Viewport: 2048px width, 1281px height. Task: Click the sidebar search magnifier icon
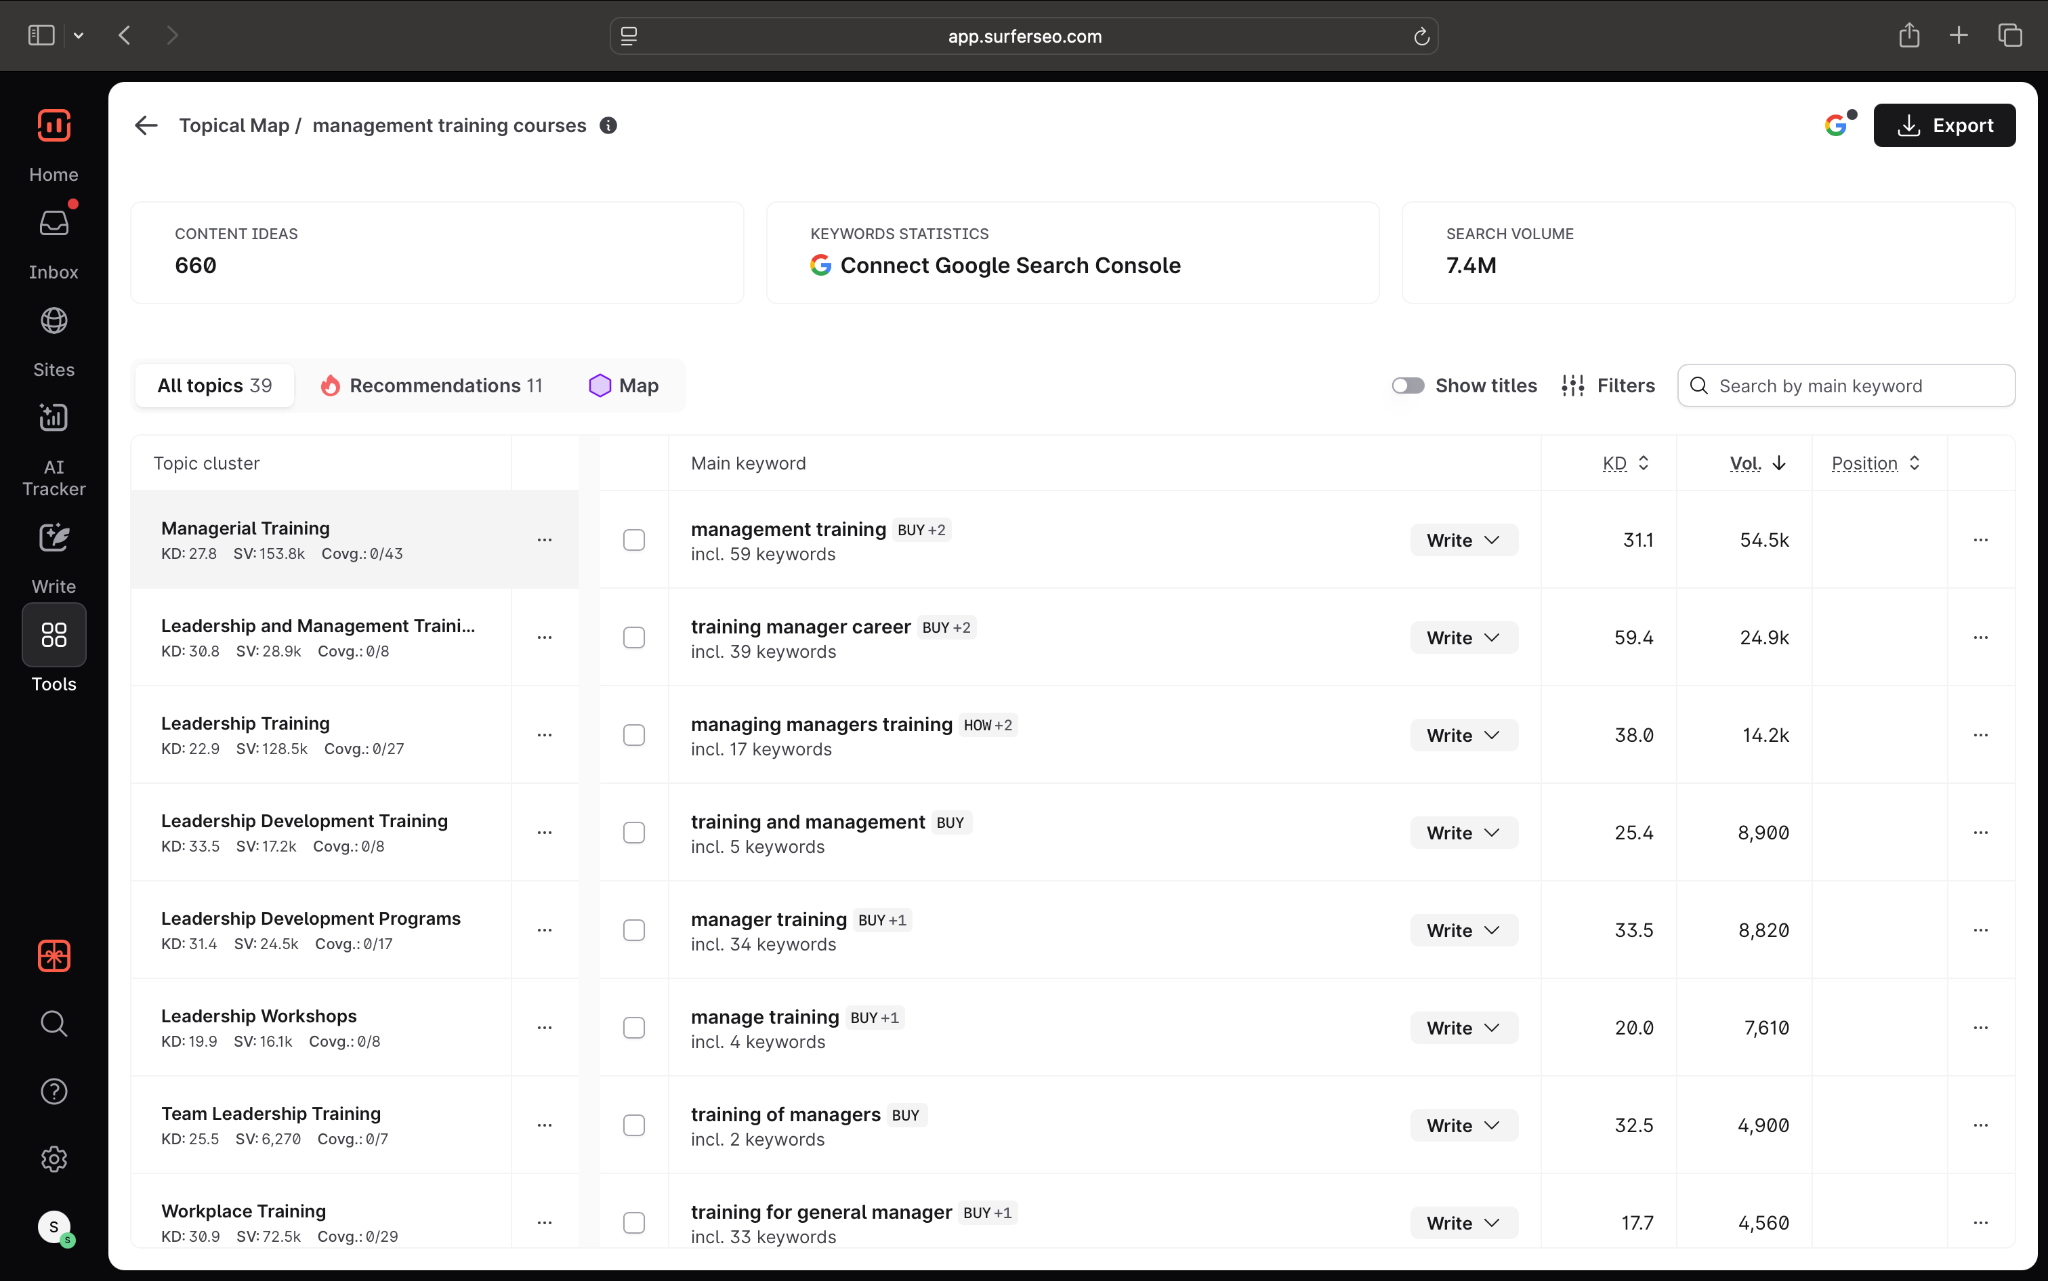pyautogui.click(x=54, y=1024)
